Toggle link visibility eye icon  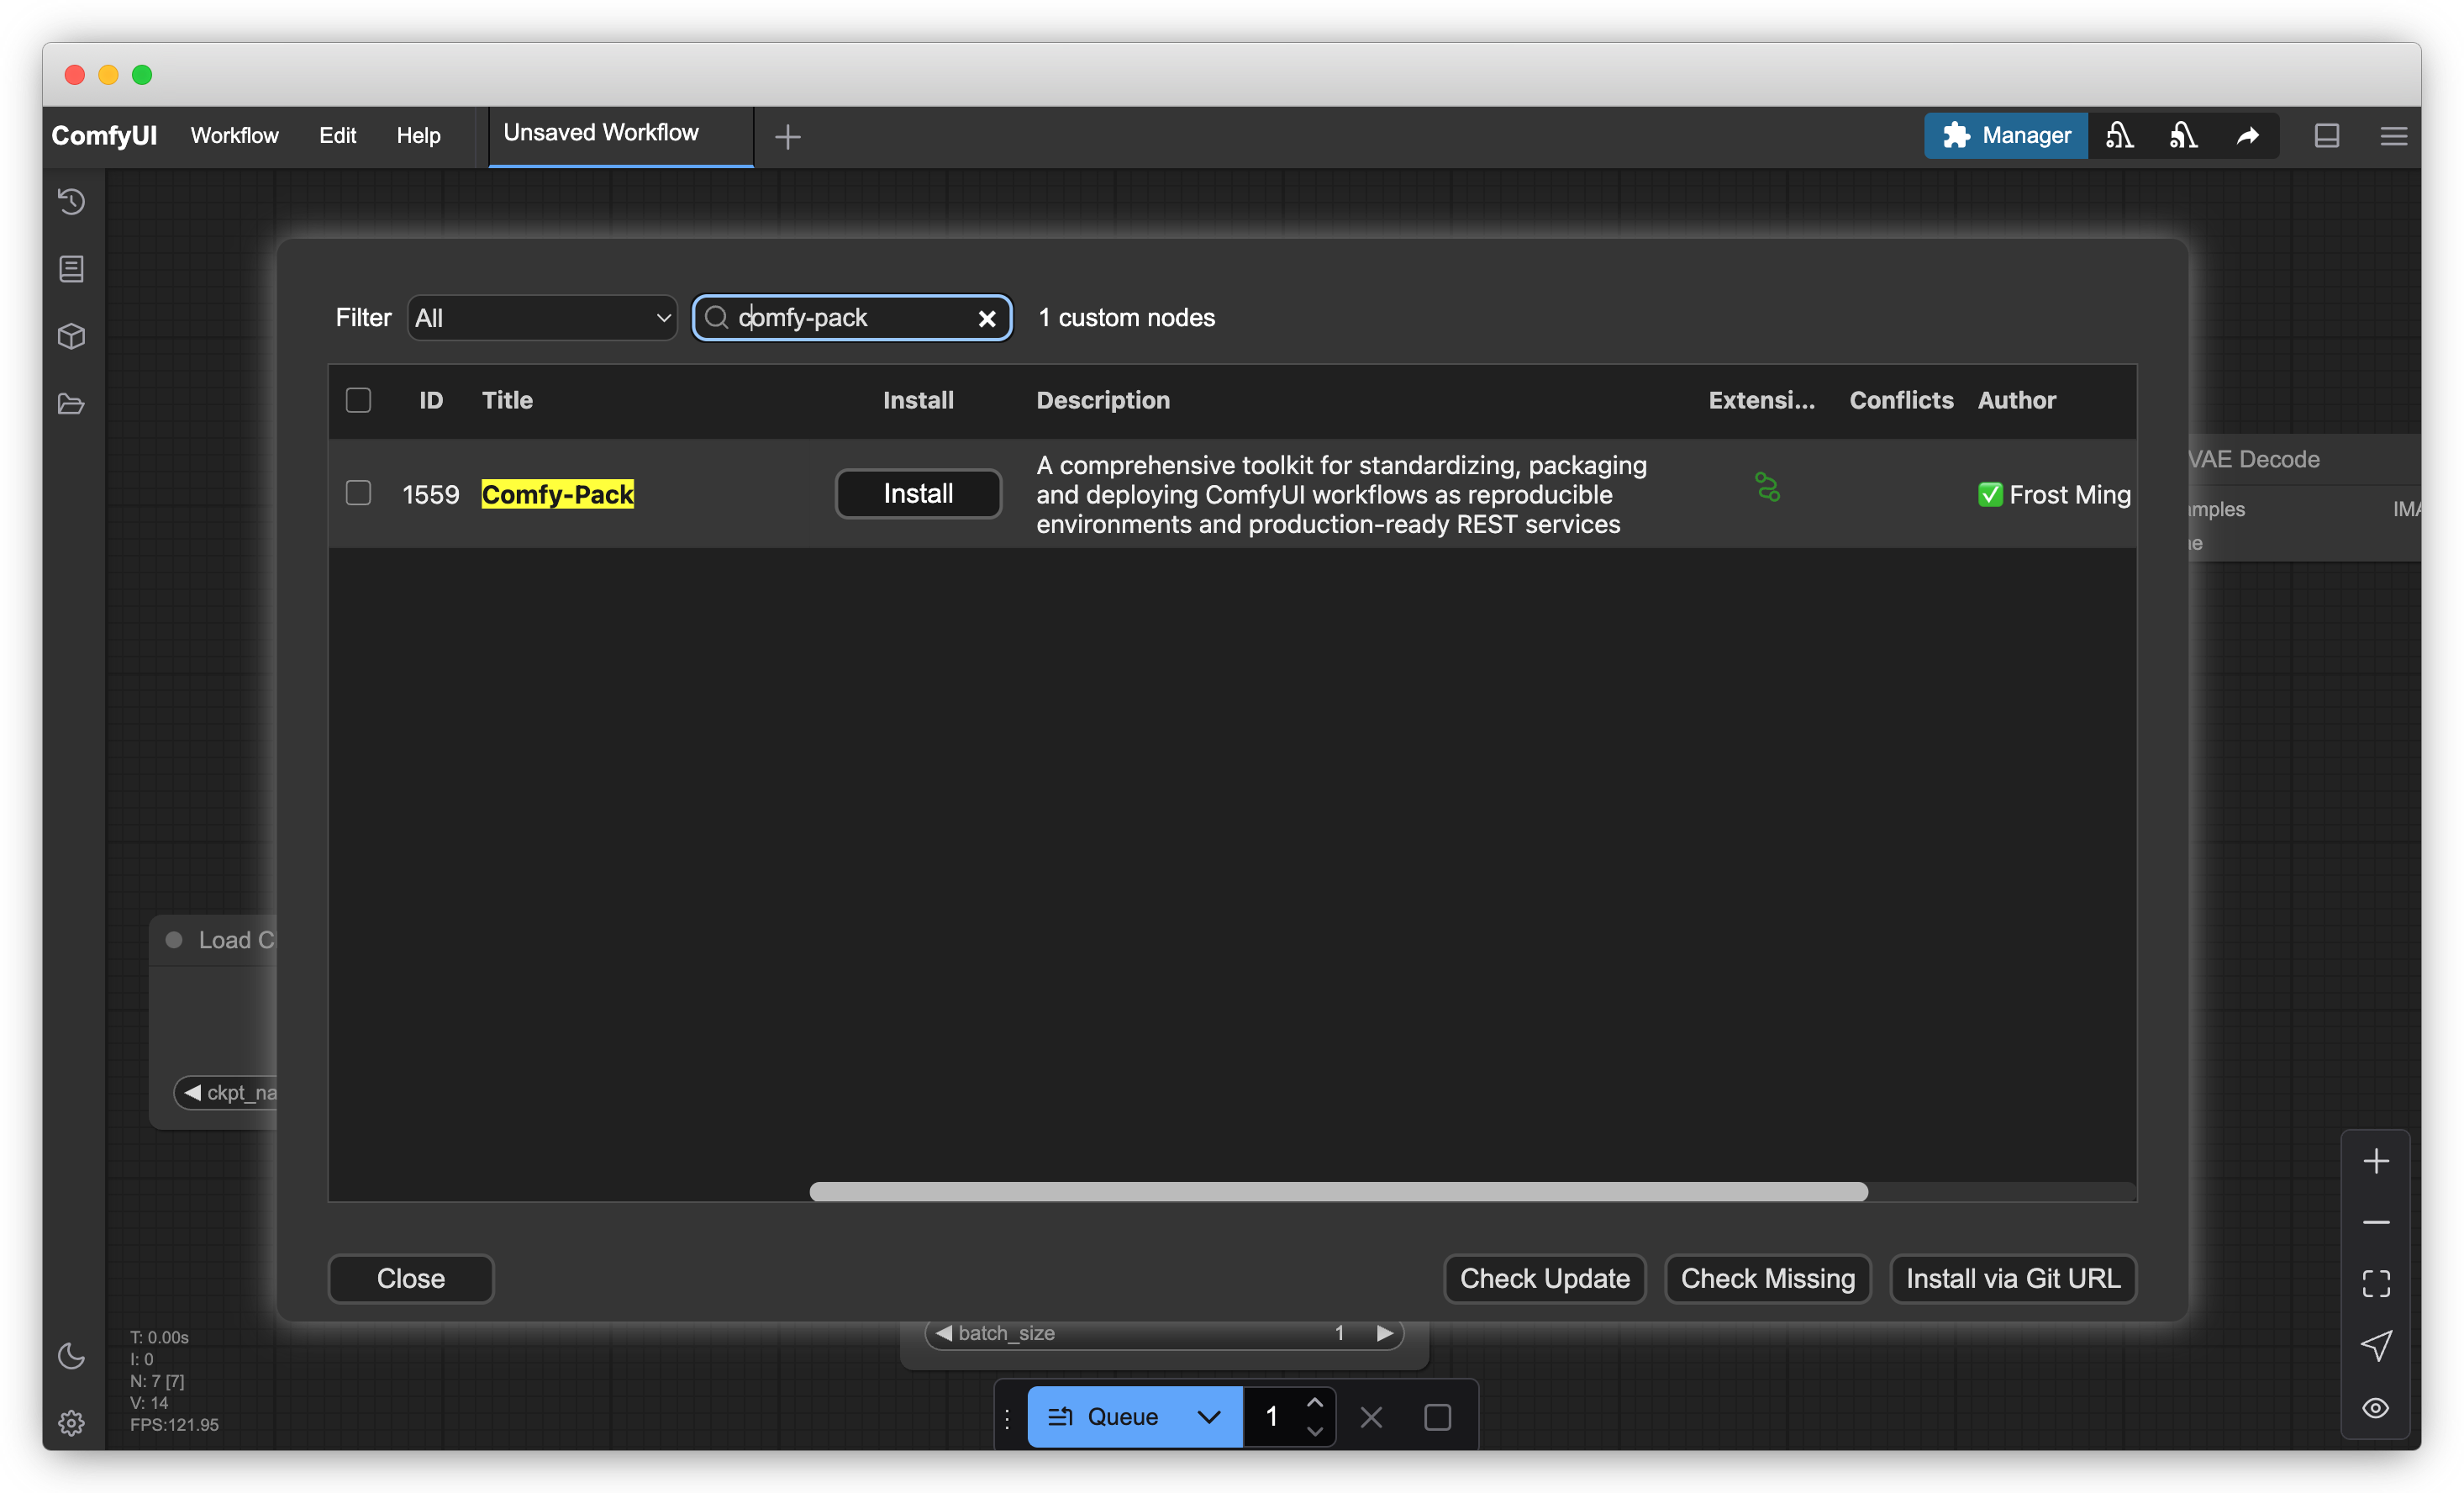coord(2376,1408)
